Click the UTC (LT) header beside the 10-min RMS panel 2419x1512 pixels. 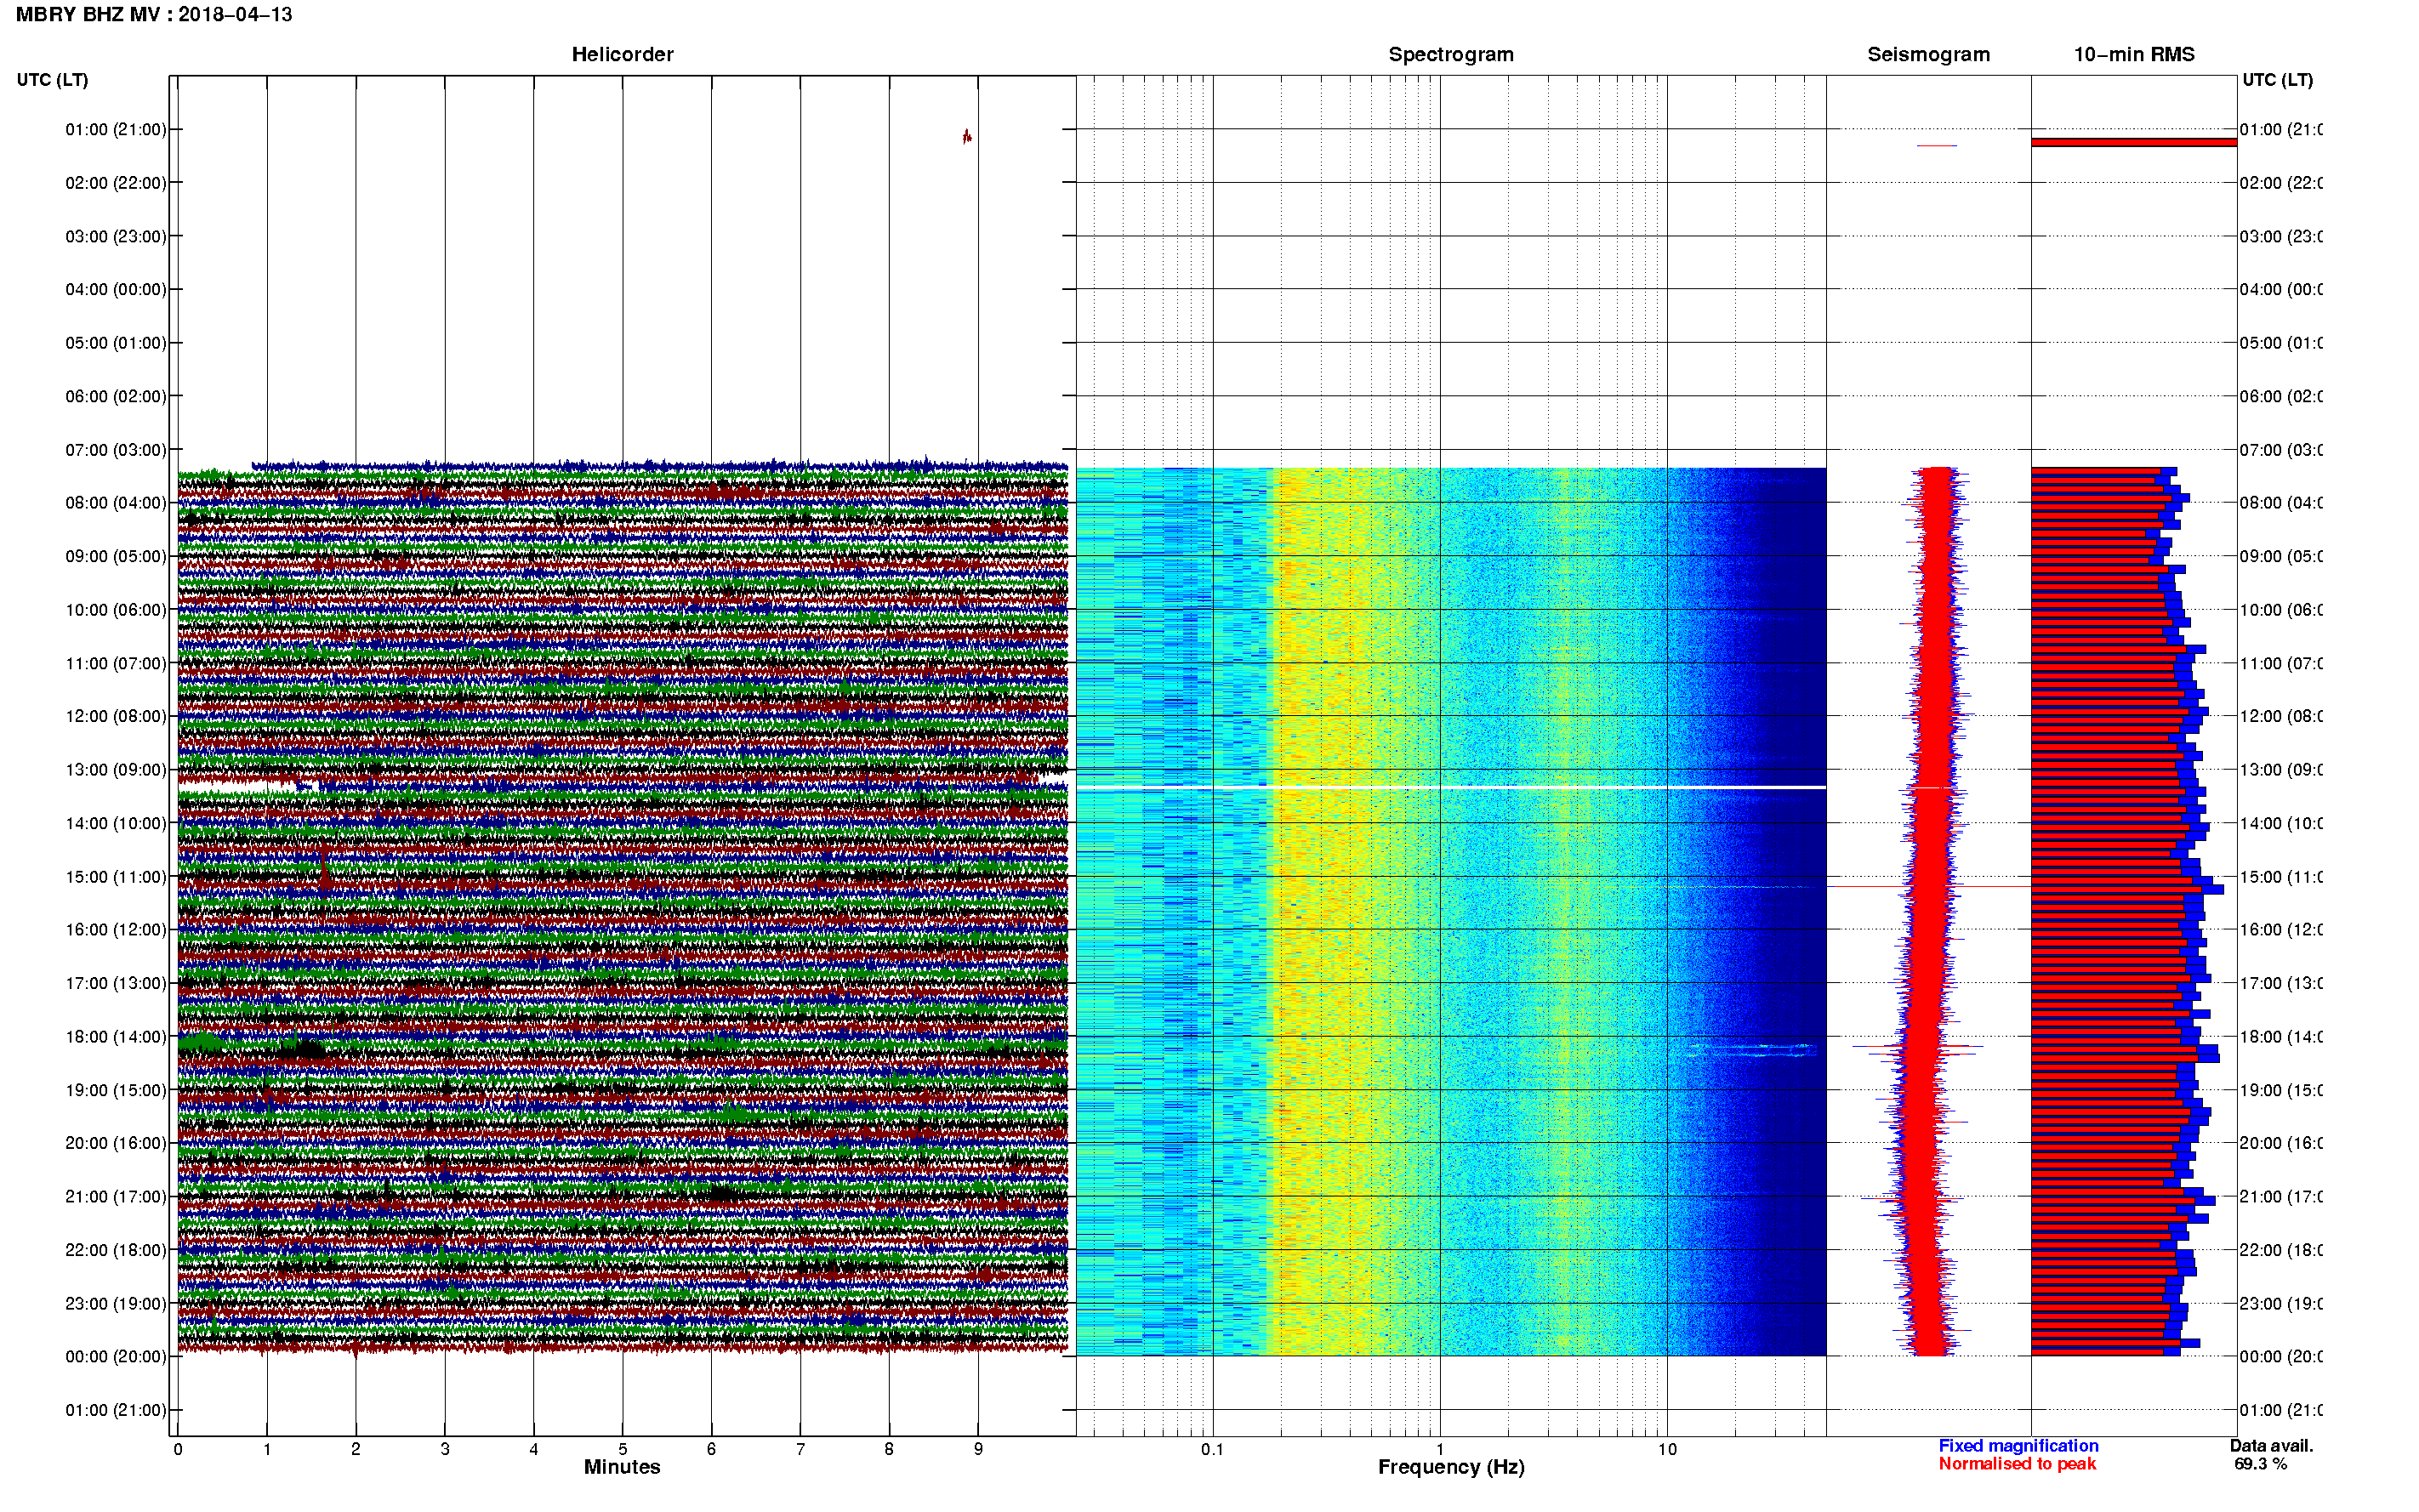coord(2277,80)
